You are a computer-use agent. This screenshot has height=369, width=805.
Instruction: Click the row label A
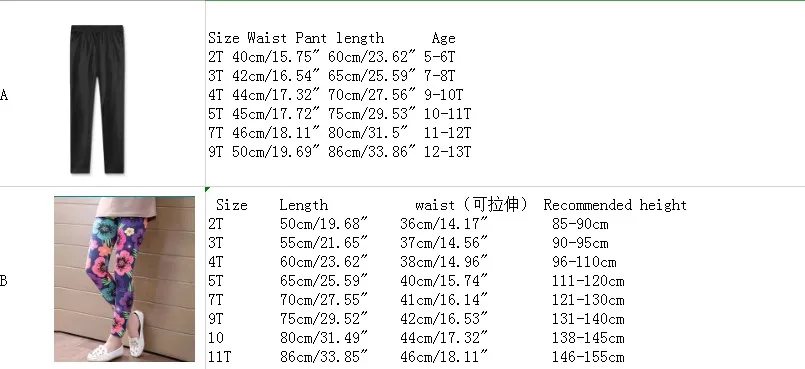(x=4, y=95)
